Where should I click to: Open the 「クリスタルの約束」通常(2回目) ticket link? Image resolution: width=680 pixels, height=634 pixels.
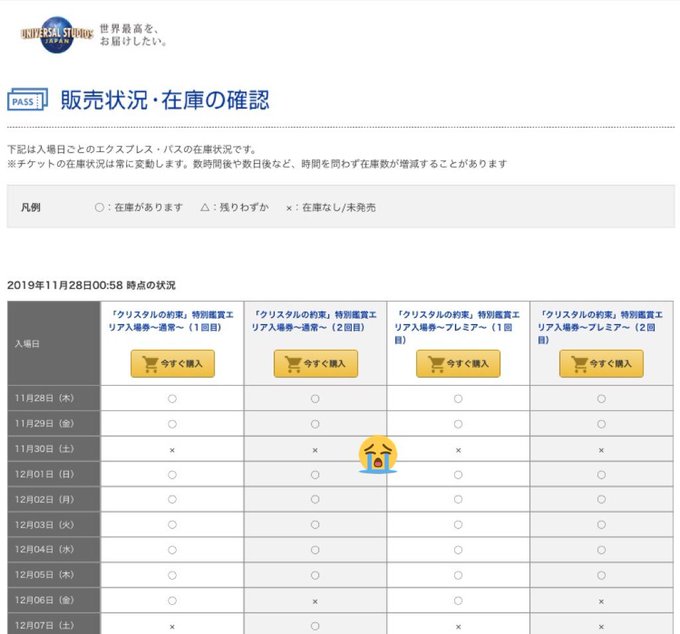point(314,321)
